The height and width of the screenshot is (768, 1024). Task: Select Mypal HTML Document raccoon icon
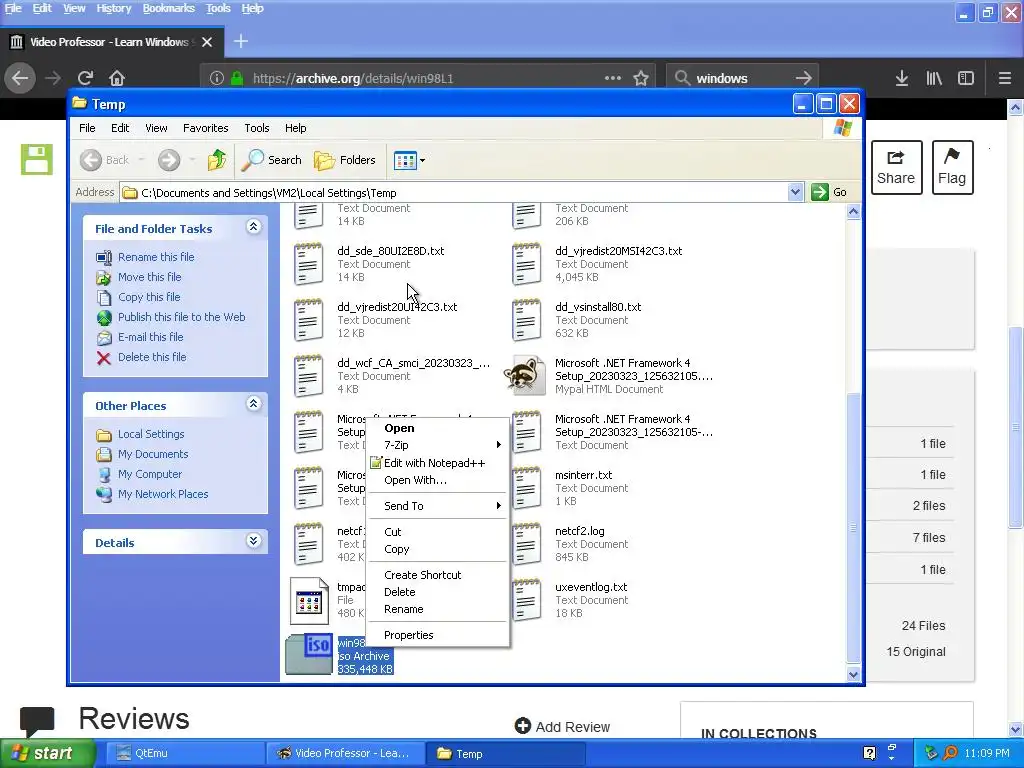525,376
